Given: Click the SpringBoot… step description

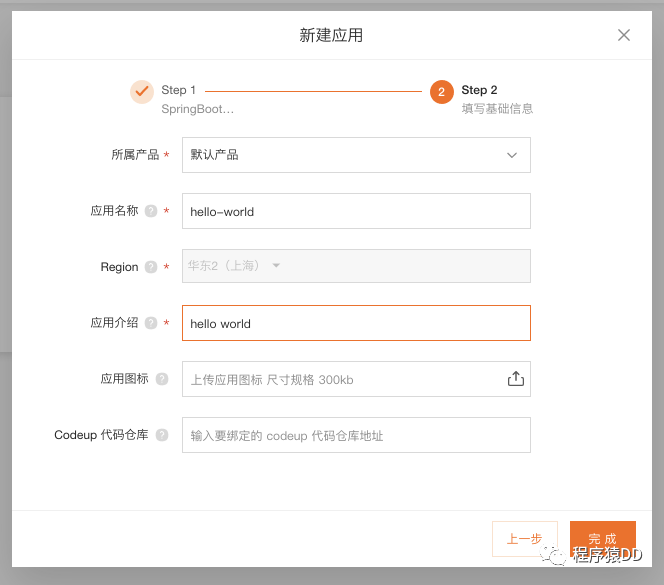Looking at the screenshot, I should pyautogui.click(x=197, y=109).
